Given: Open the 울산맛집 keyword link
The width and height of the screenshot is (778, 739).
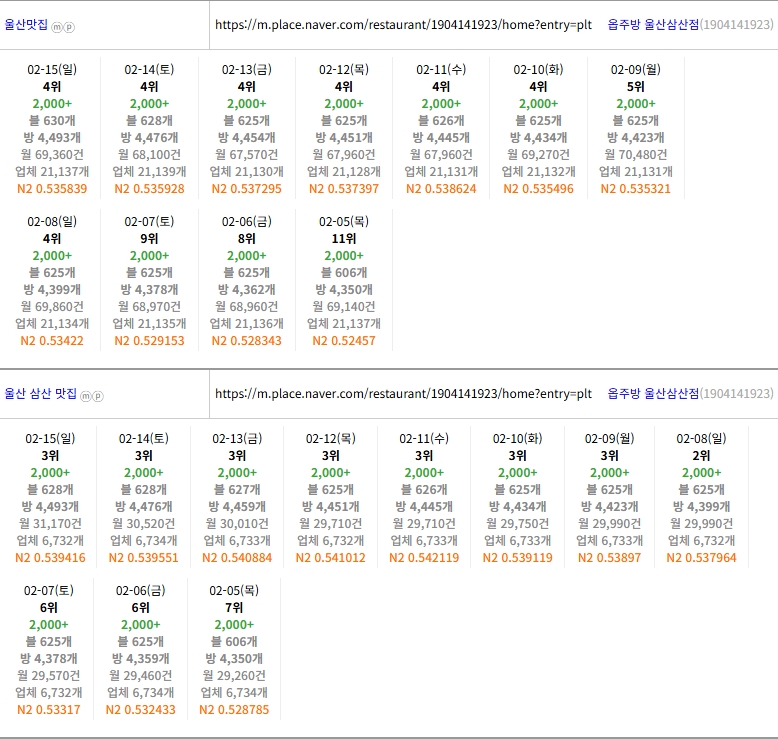Looking at the screenshot, I should [26, 25].
